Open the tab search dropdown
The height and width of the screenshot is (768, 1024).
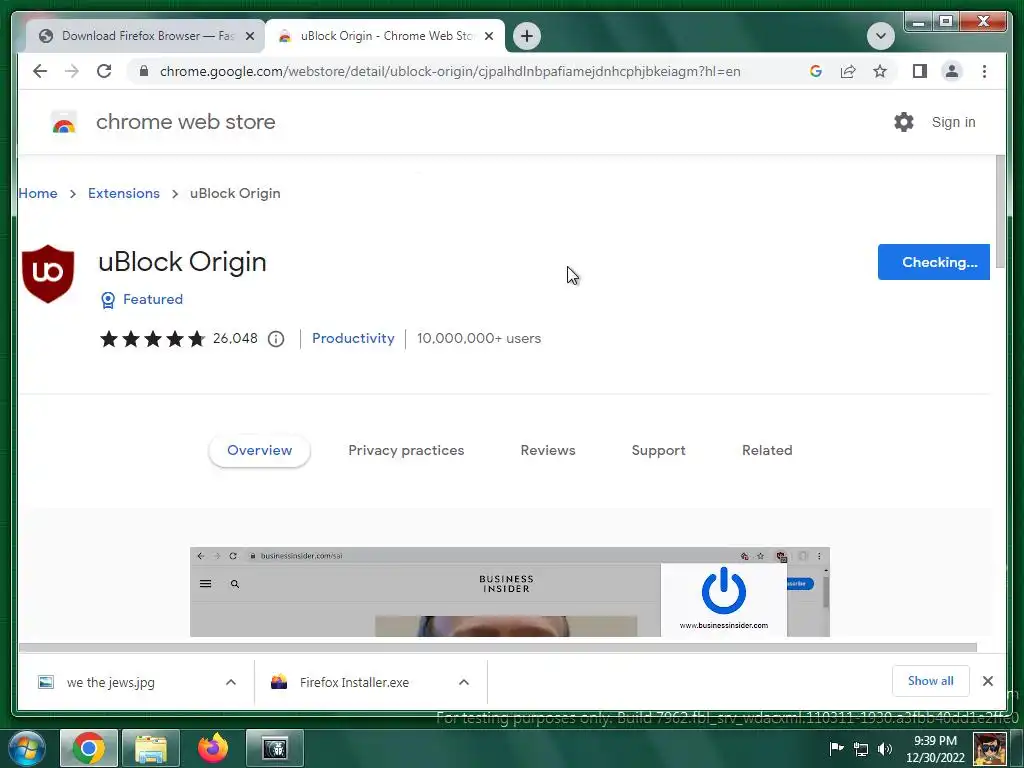(x=880, y=36)
